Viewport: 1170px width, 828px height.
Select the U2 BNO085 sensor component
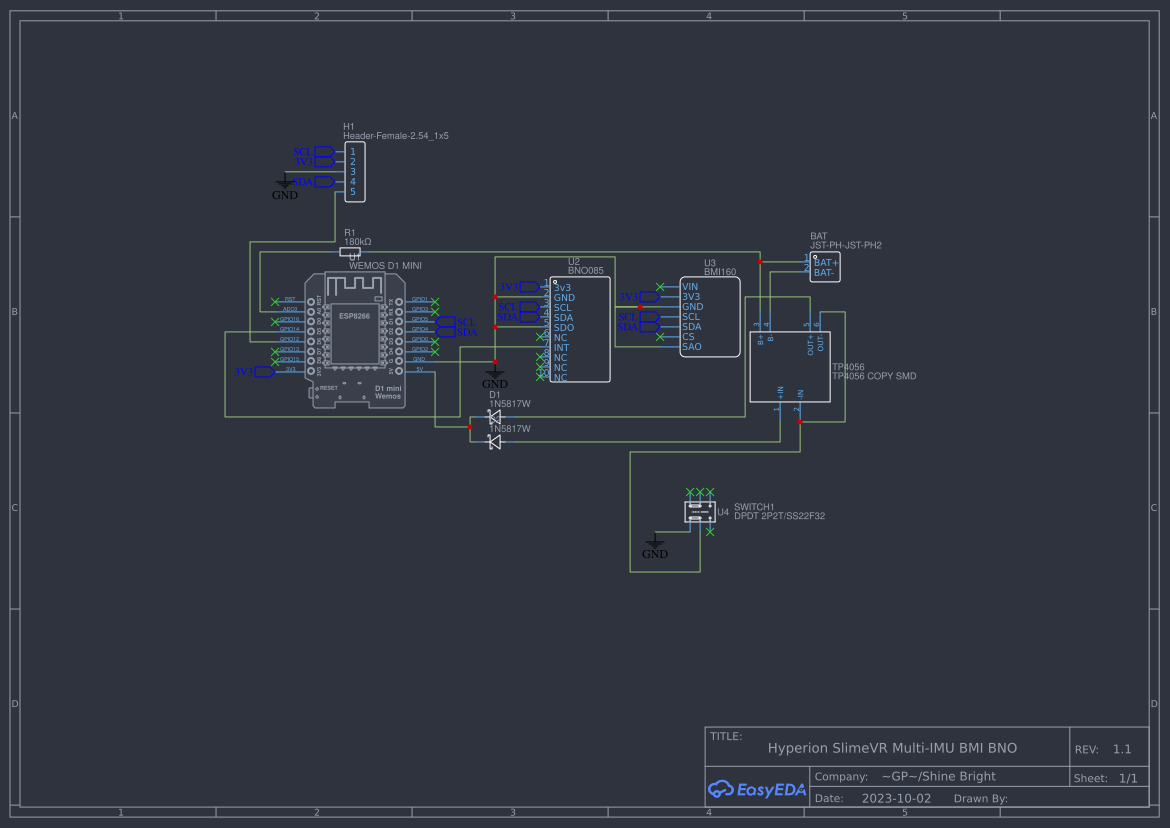[x=580, y=330]
